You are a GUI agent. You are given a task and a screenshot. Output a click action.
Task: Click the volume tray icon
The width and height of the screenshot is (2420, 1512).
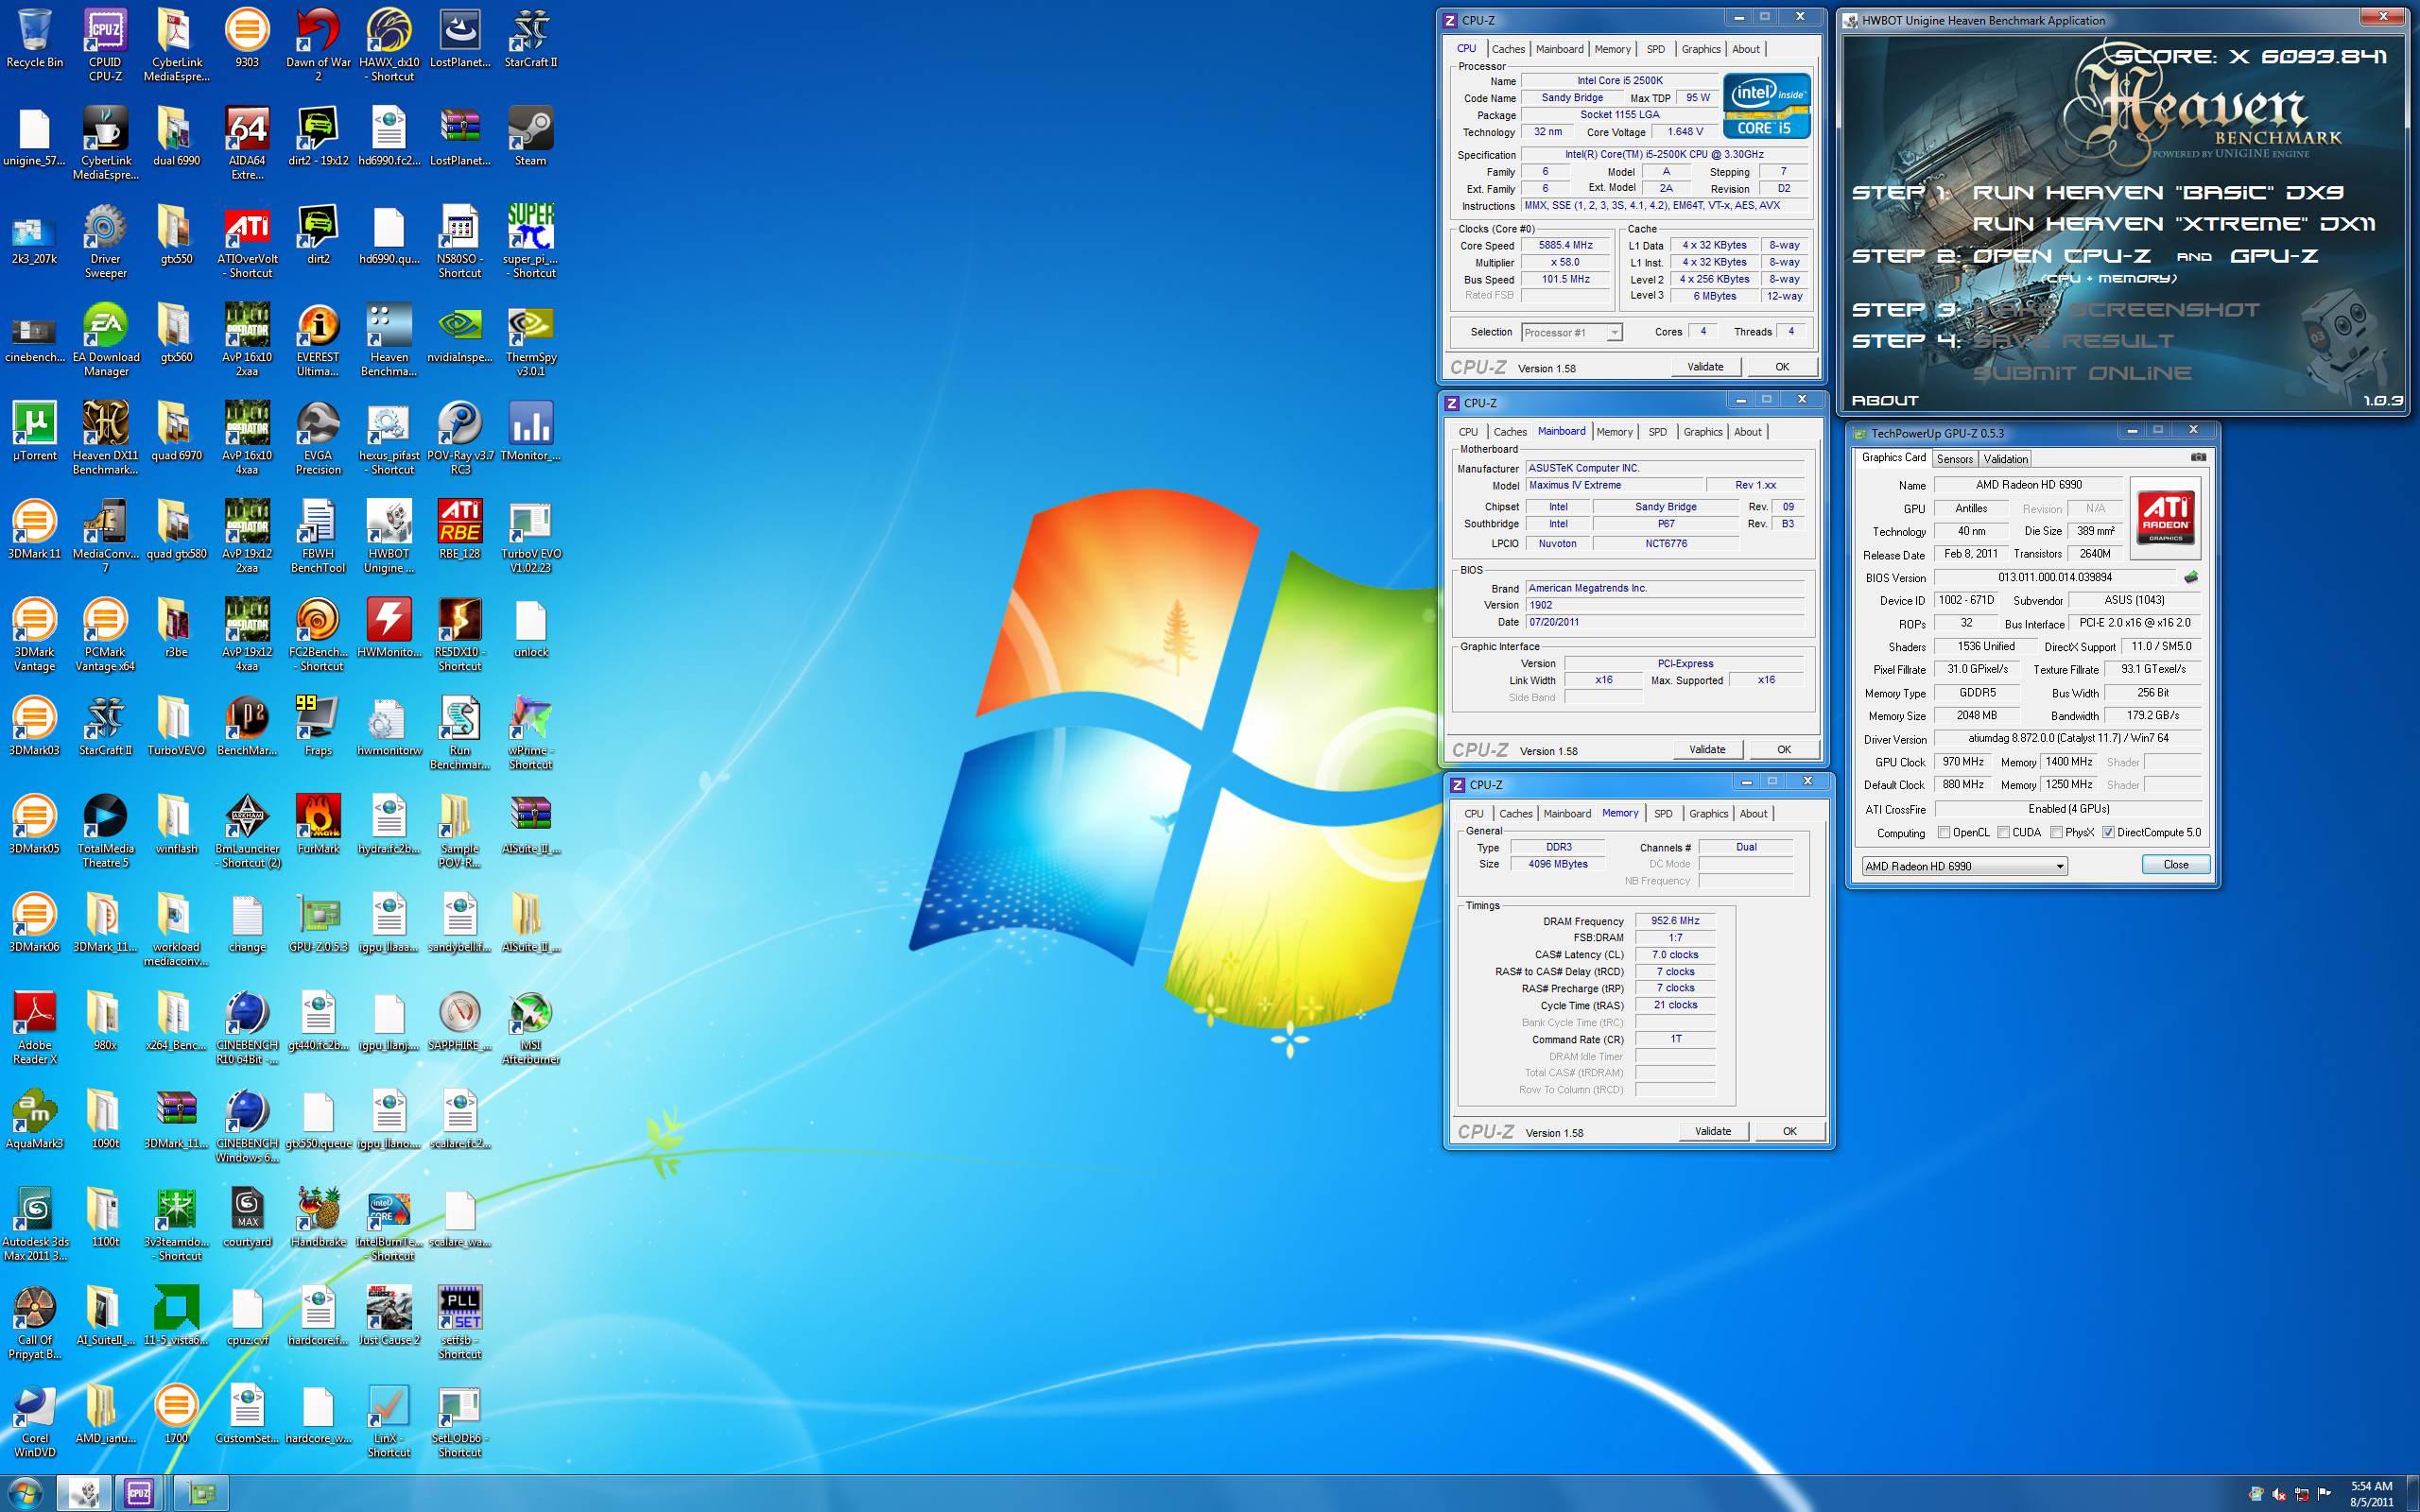click(x=2279, y=1495)
